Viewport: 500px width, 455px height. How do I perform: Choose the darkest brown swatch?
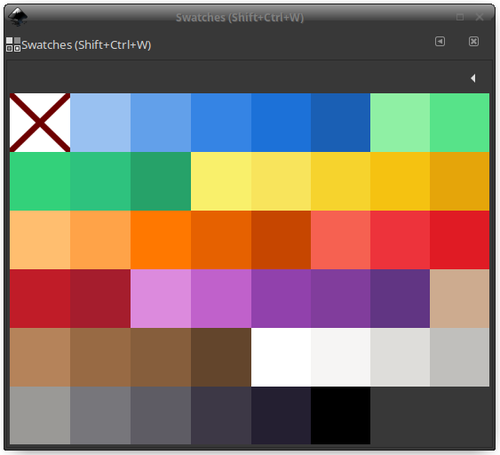221,357
